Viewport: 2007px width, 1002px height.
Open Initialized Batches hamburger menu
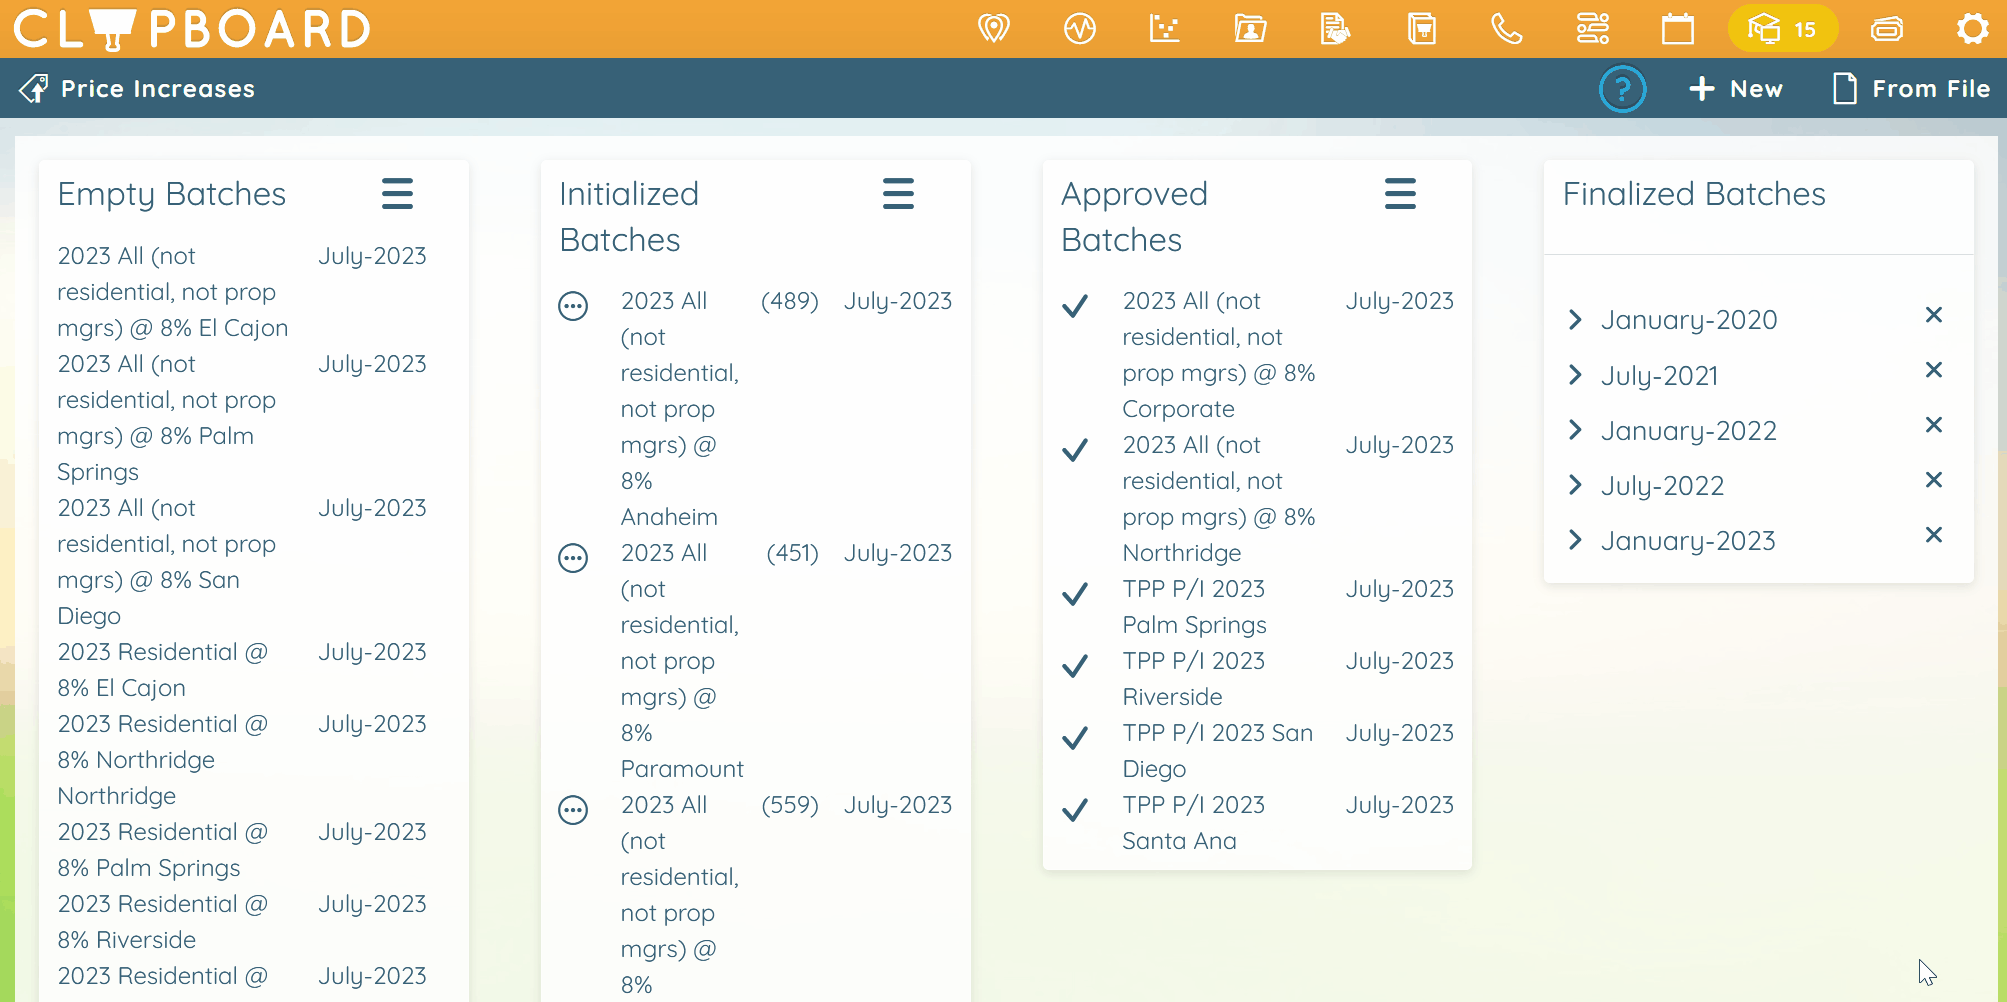(898, 193)
